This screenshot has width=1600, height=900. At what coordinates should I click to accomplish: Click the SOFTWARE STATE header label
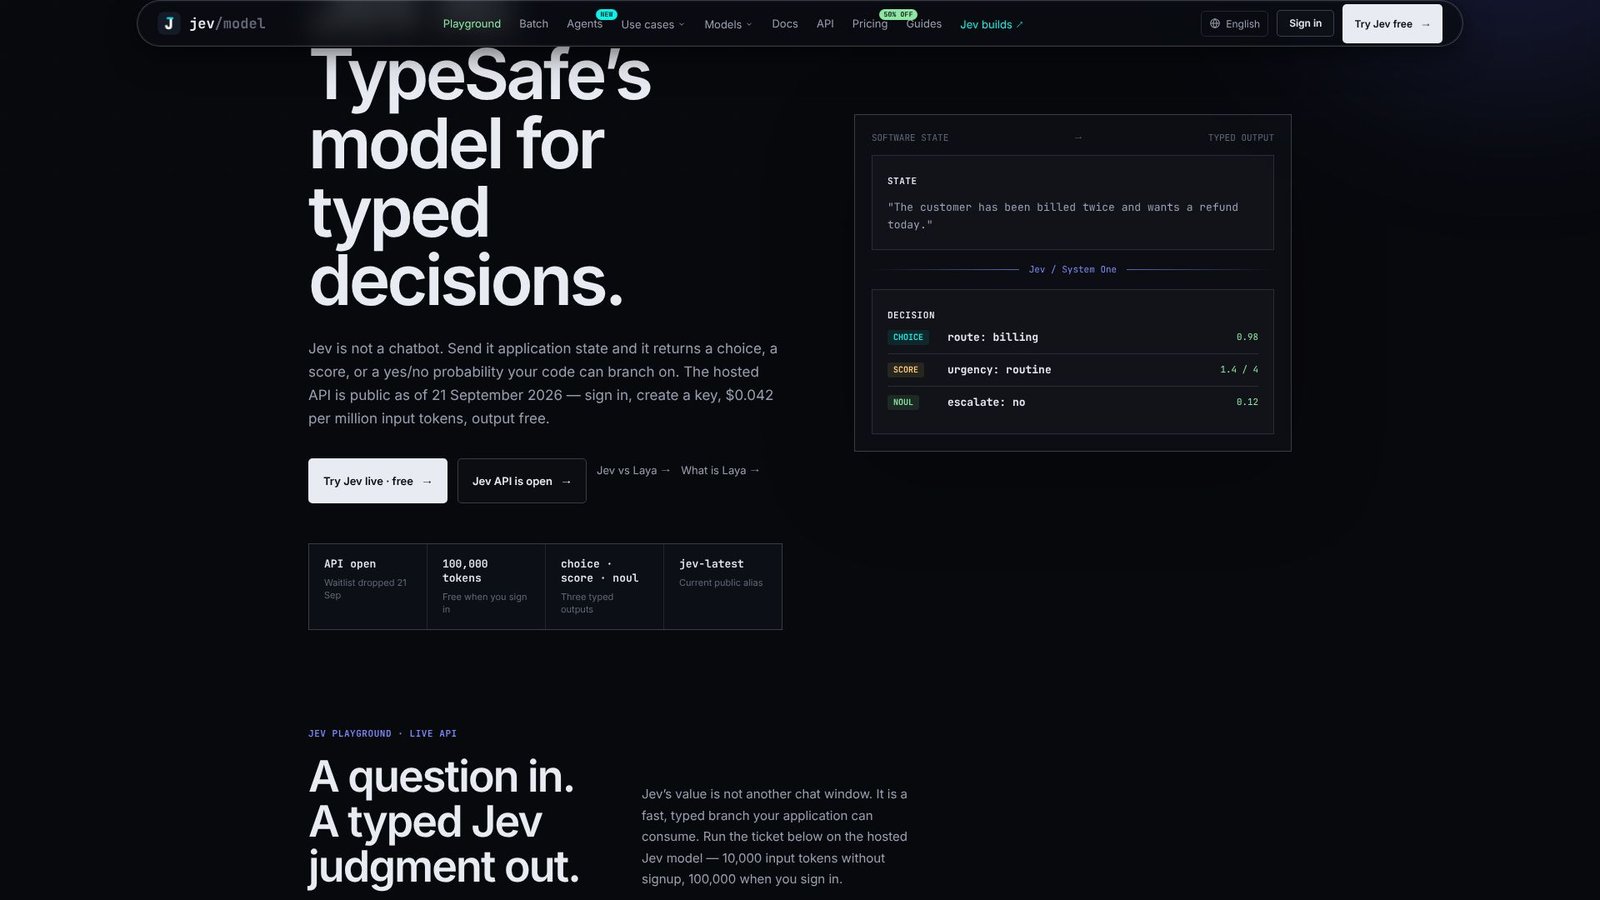pos(910,138)
